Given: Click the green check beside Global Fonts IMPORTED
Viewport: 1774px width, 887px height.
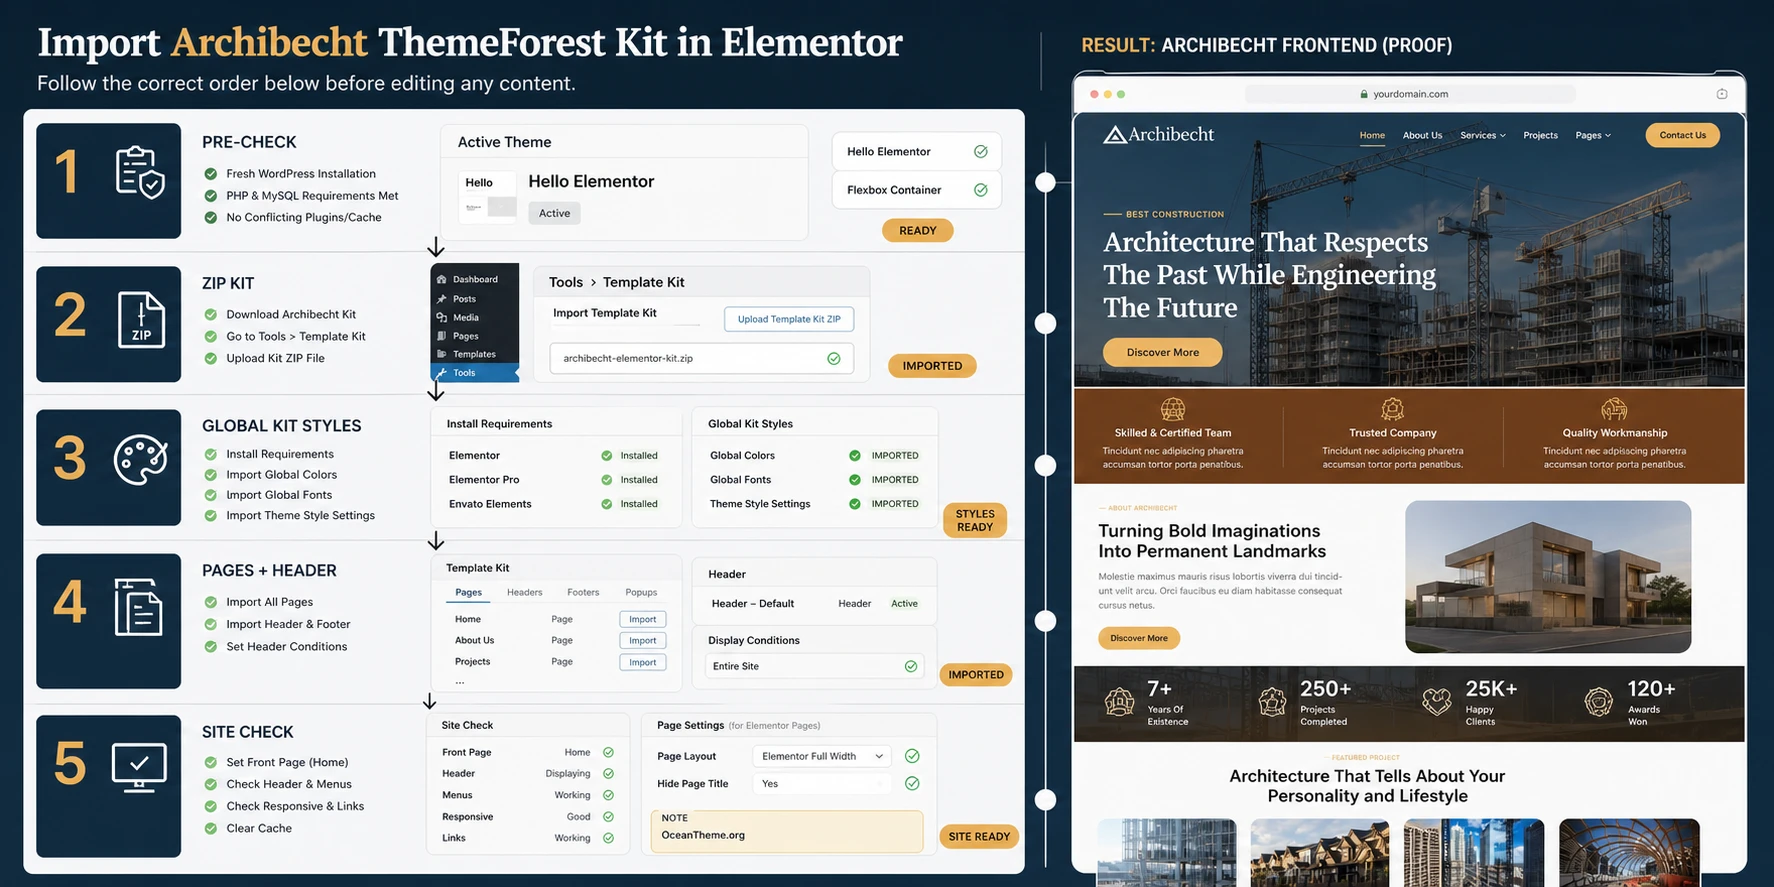Looking at the screenshot, I should pyautogui.click(x=855, y=480).
